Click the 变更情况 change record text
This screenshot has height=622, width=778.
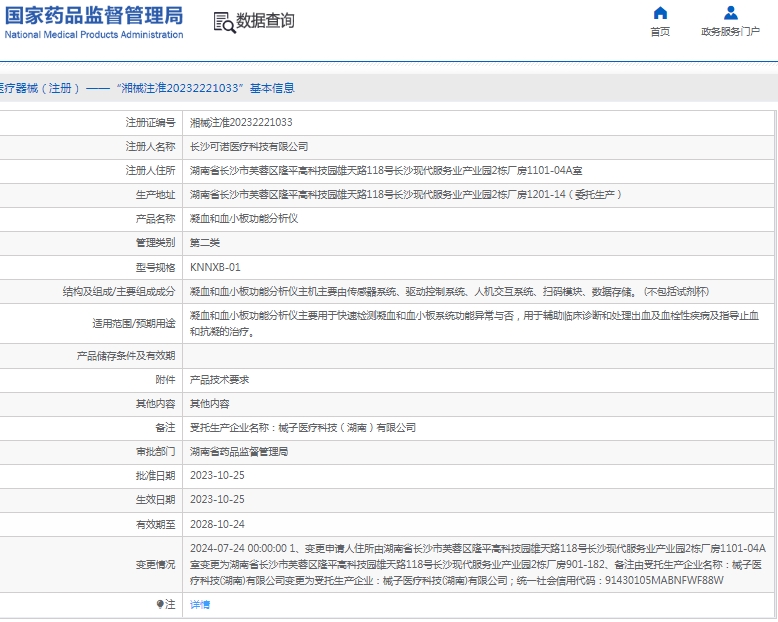point(478,564)
